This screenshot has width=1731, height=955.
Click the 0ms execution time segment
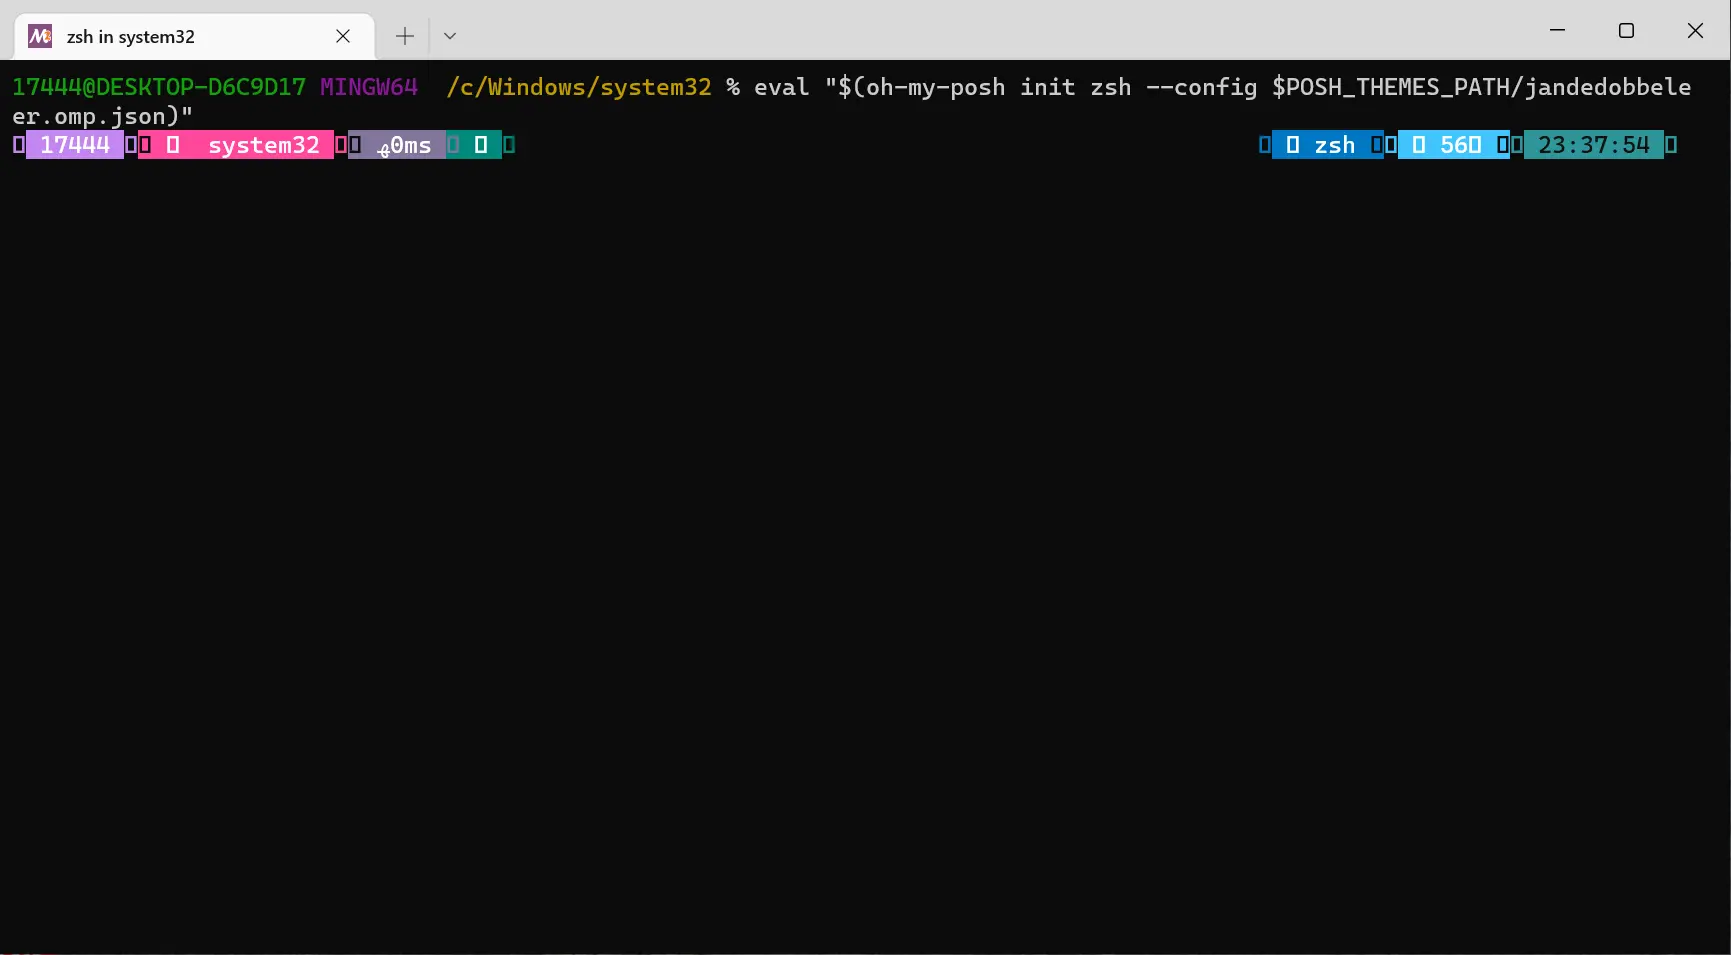(397, 145)
